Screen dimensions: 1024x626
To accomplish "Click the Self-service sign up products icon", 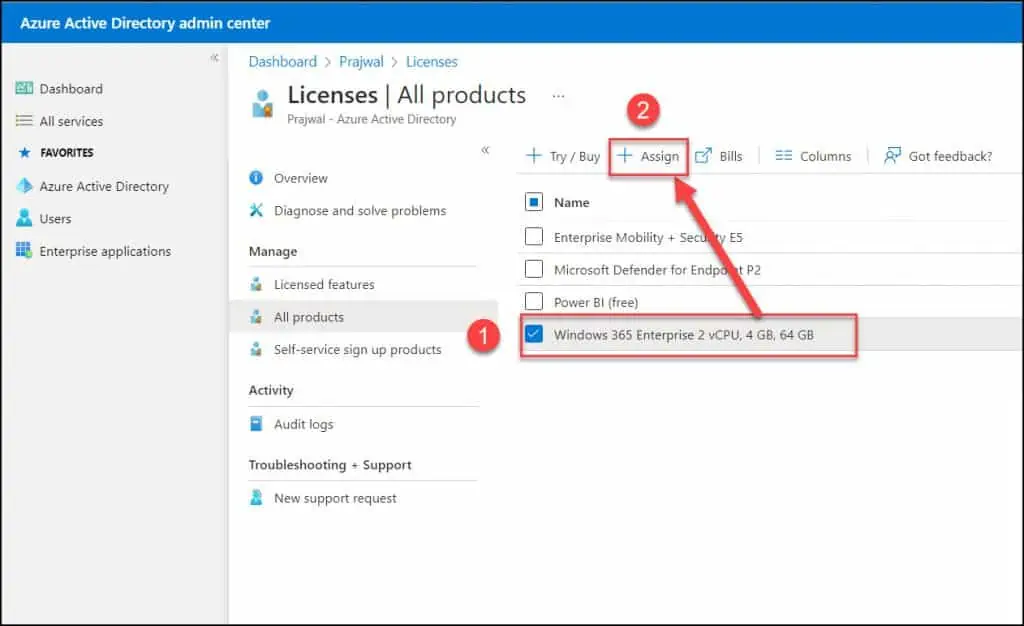I will tap(256, 349).
